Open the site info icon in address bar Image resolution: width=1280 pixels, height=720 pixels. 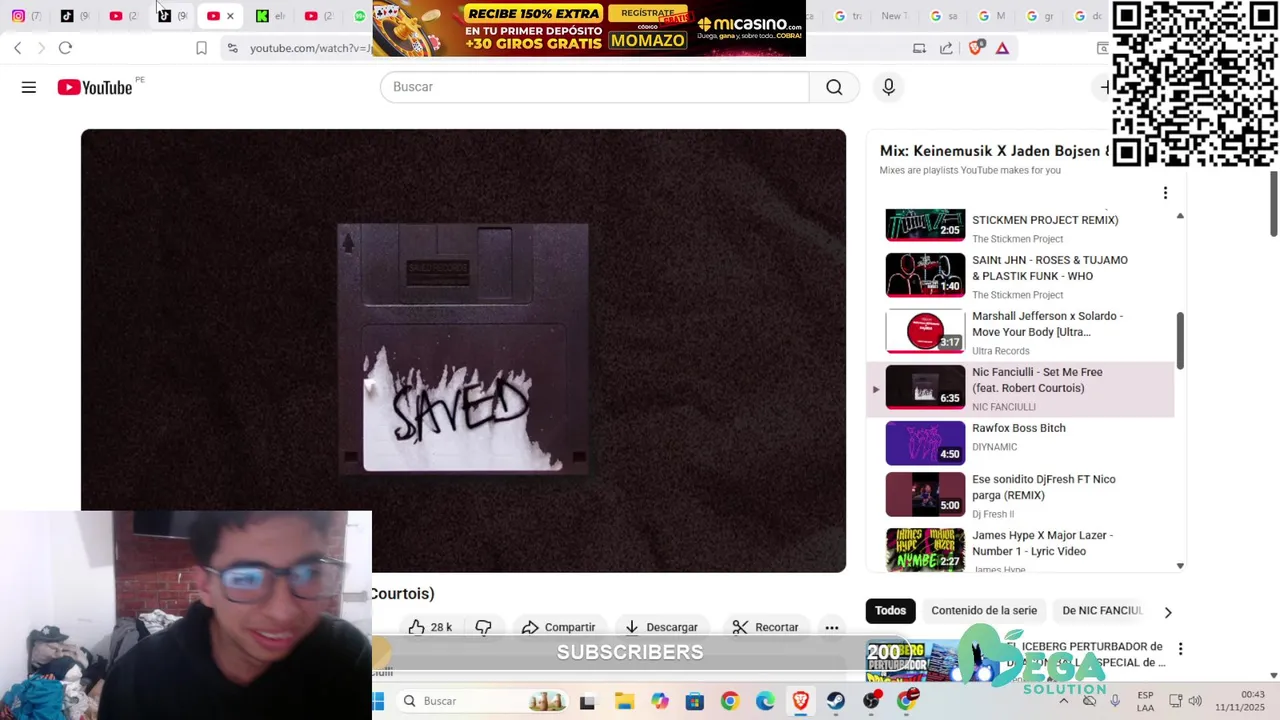pyautogui.click(x=232, y=48)
